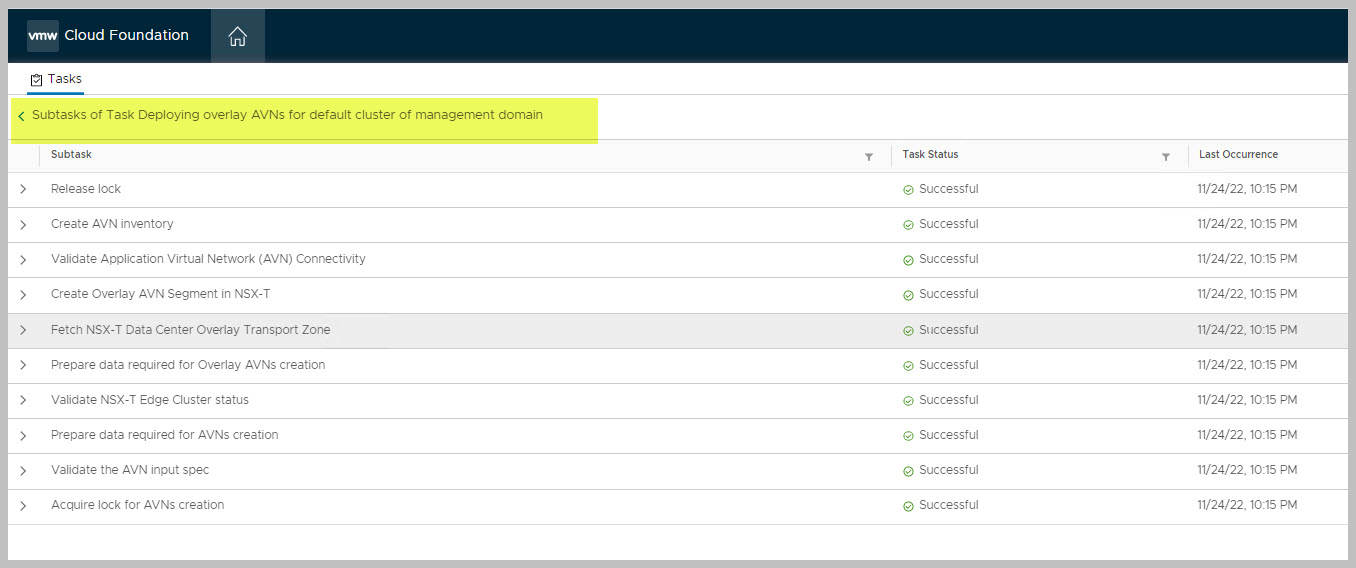Image resolution: width=1356 pixels, height=568 pixels.
Task: Expand the Create AVN inventory subtask
Action: pyautogui.click(x=23, y=224)
